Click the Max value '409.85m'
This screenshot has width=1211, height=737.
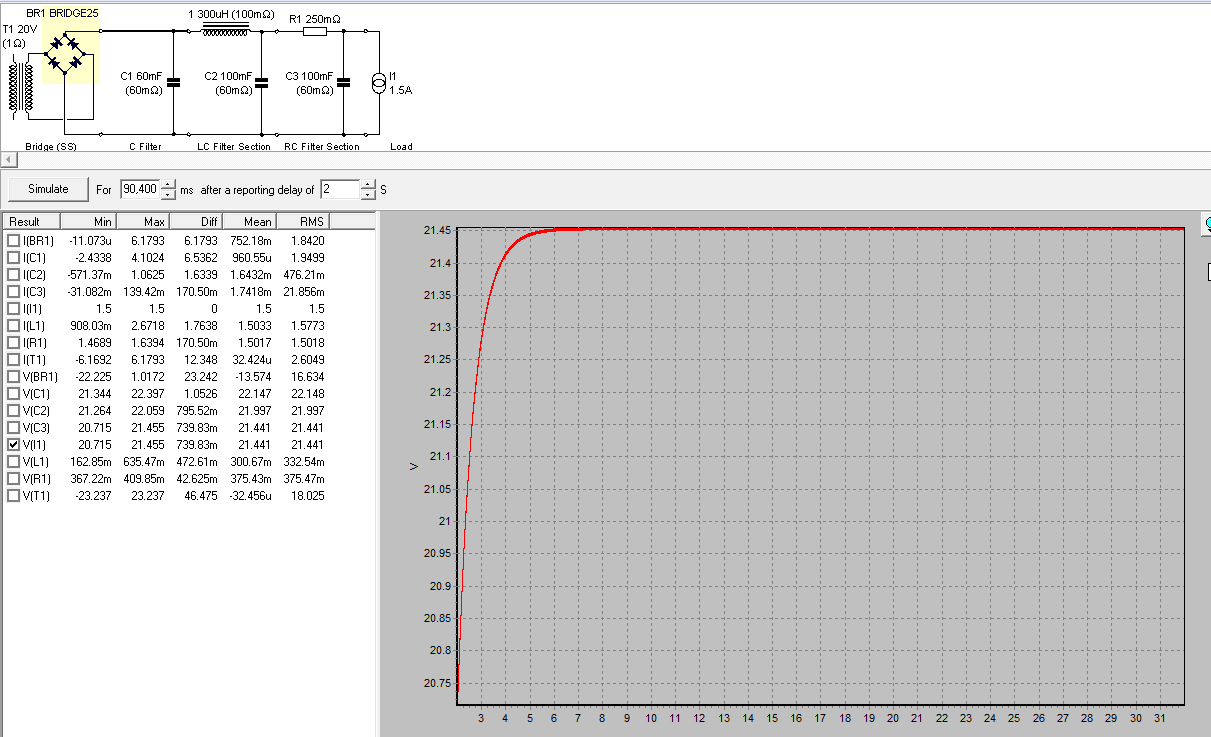(x=144, y=478)
